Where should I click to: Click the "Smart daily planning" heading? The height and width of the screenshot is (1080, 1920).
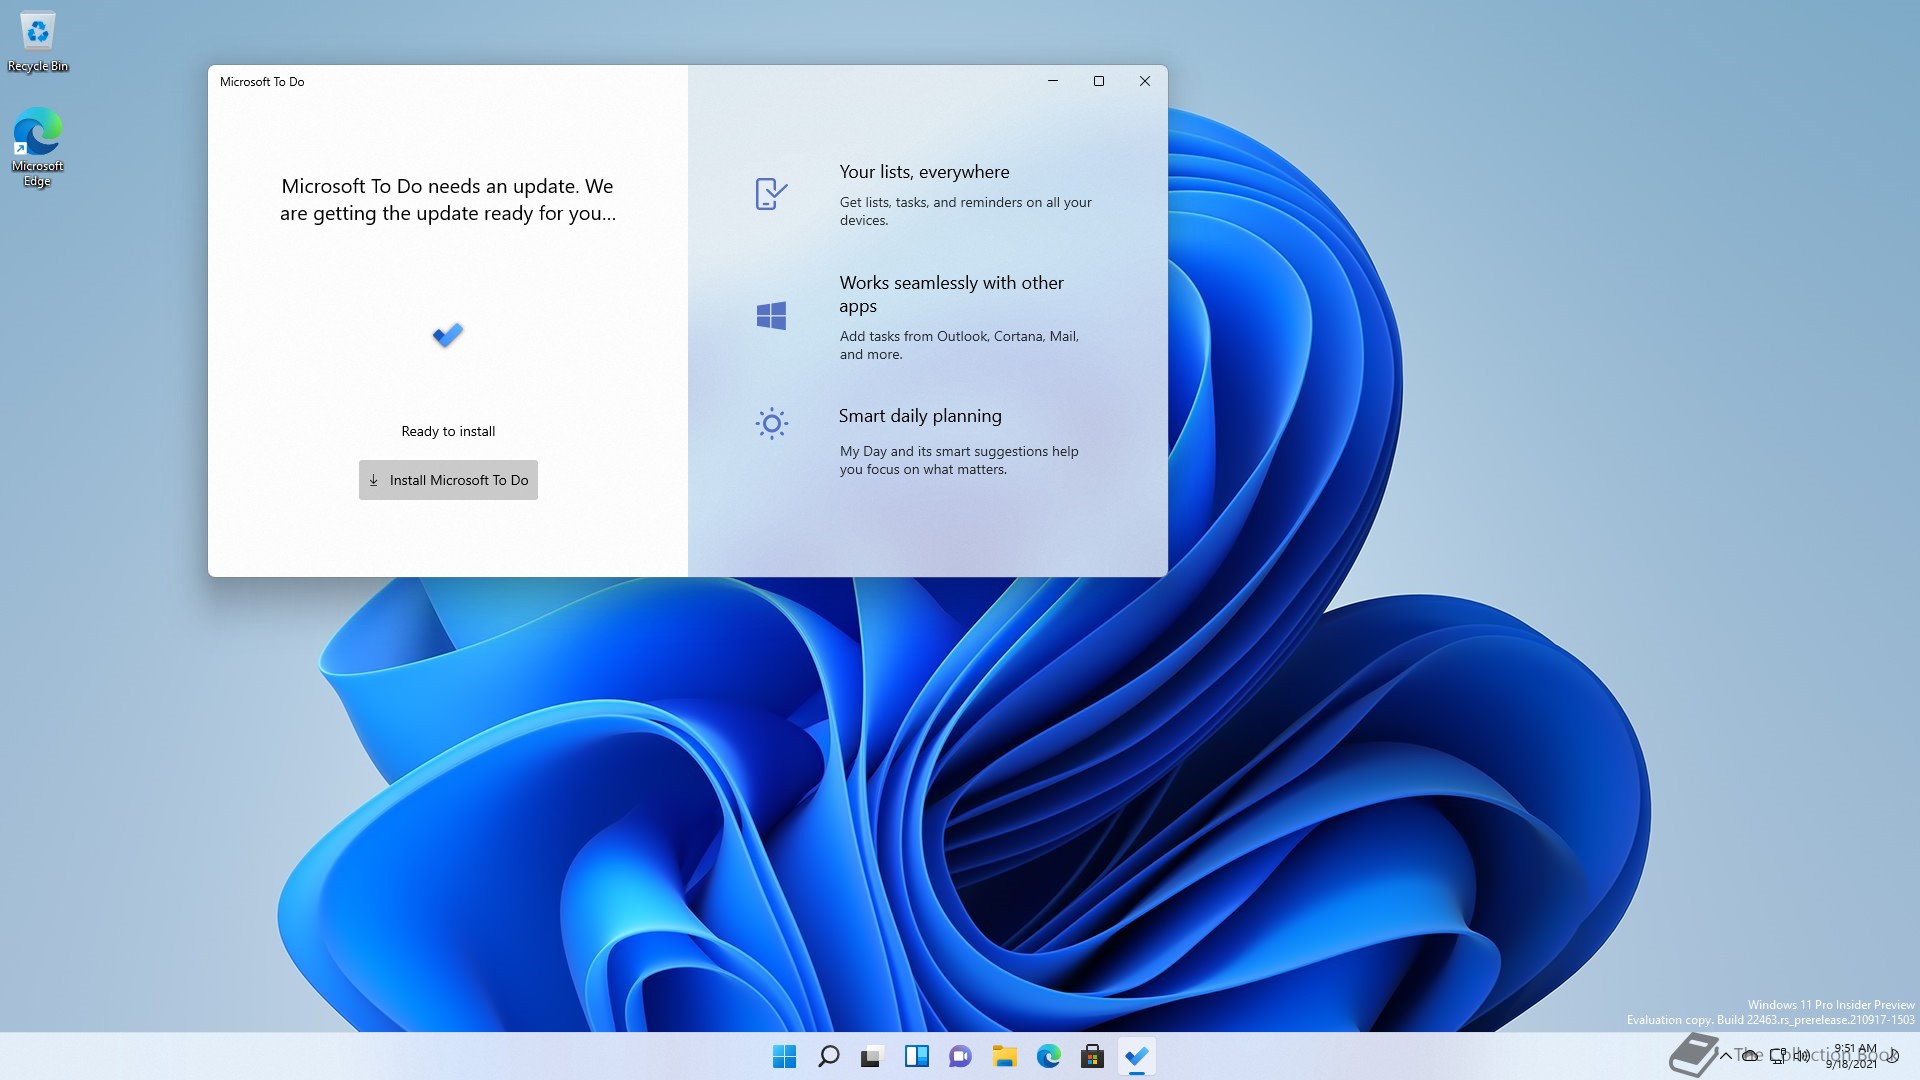click(x=920, y=416)
